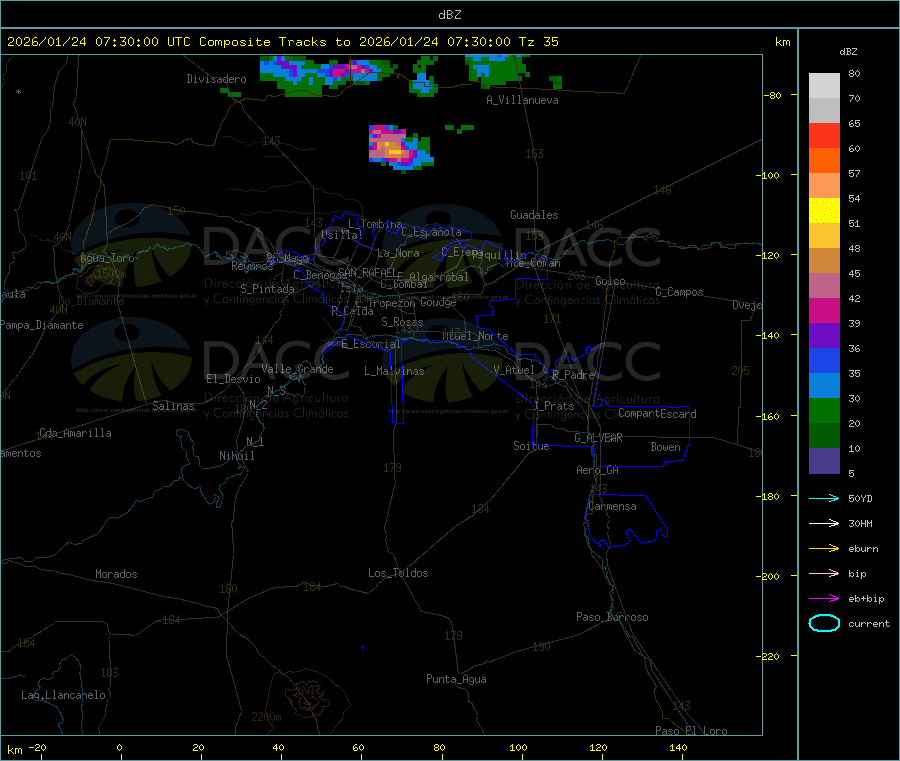Click the pink bip arrow in legend
Viewport: 900px width, 761px height.
(824, 573)
